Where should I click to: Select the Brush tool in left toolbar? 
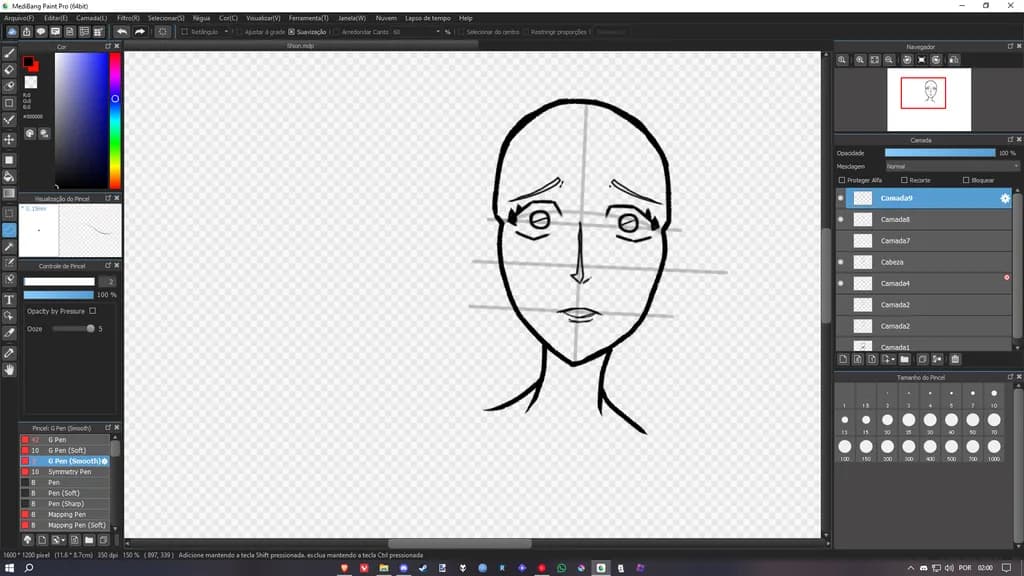point(9,54)
